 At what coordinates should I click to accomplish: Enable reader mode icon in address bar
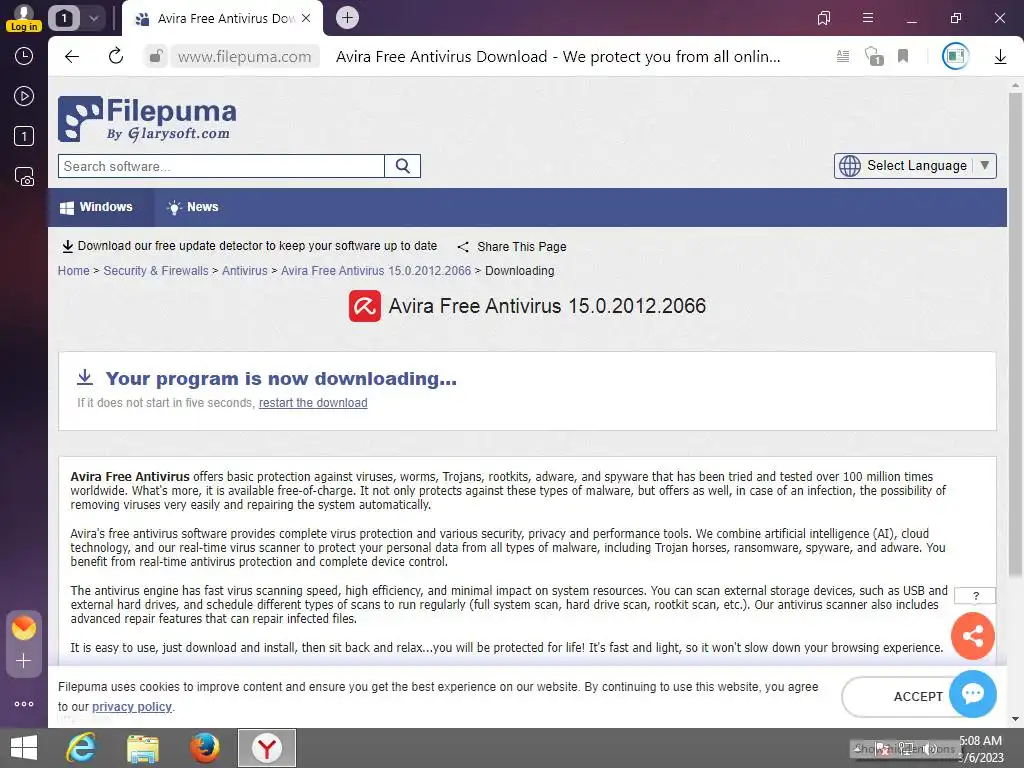point(843,57)
